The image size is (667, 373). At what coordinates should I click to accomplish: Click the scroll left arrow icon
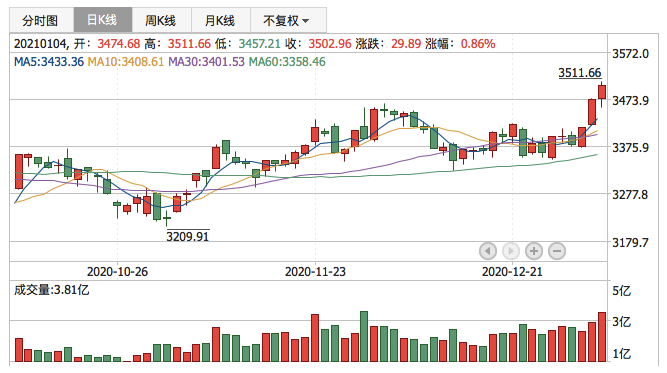point(487,251)
